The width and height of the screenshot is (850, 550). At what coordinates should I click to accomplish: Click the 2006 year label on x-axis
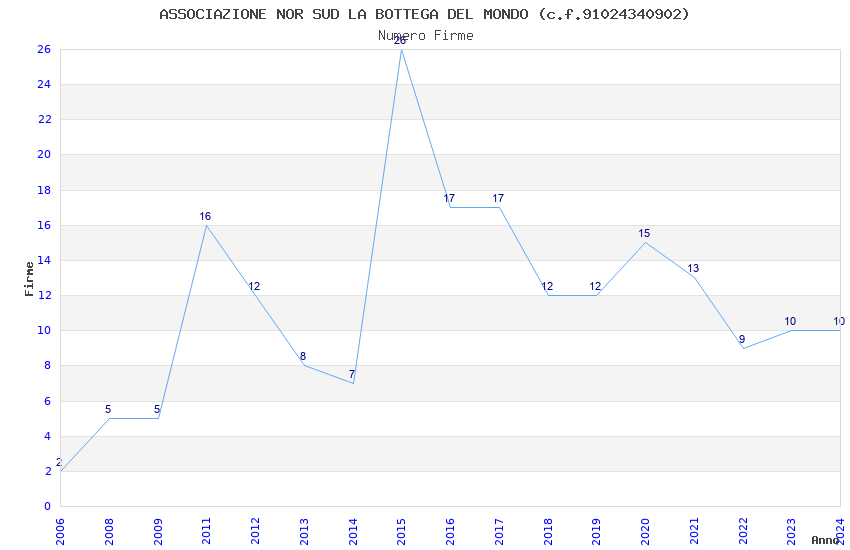pos(60,531)
